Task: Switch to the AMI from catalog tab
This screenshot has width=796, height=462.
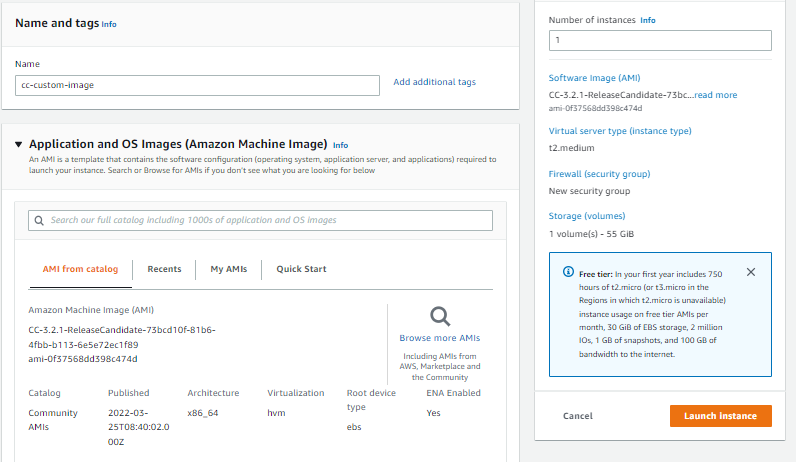Action: point(80,269)
